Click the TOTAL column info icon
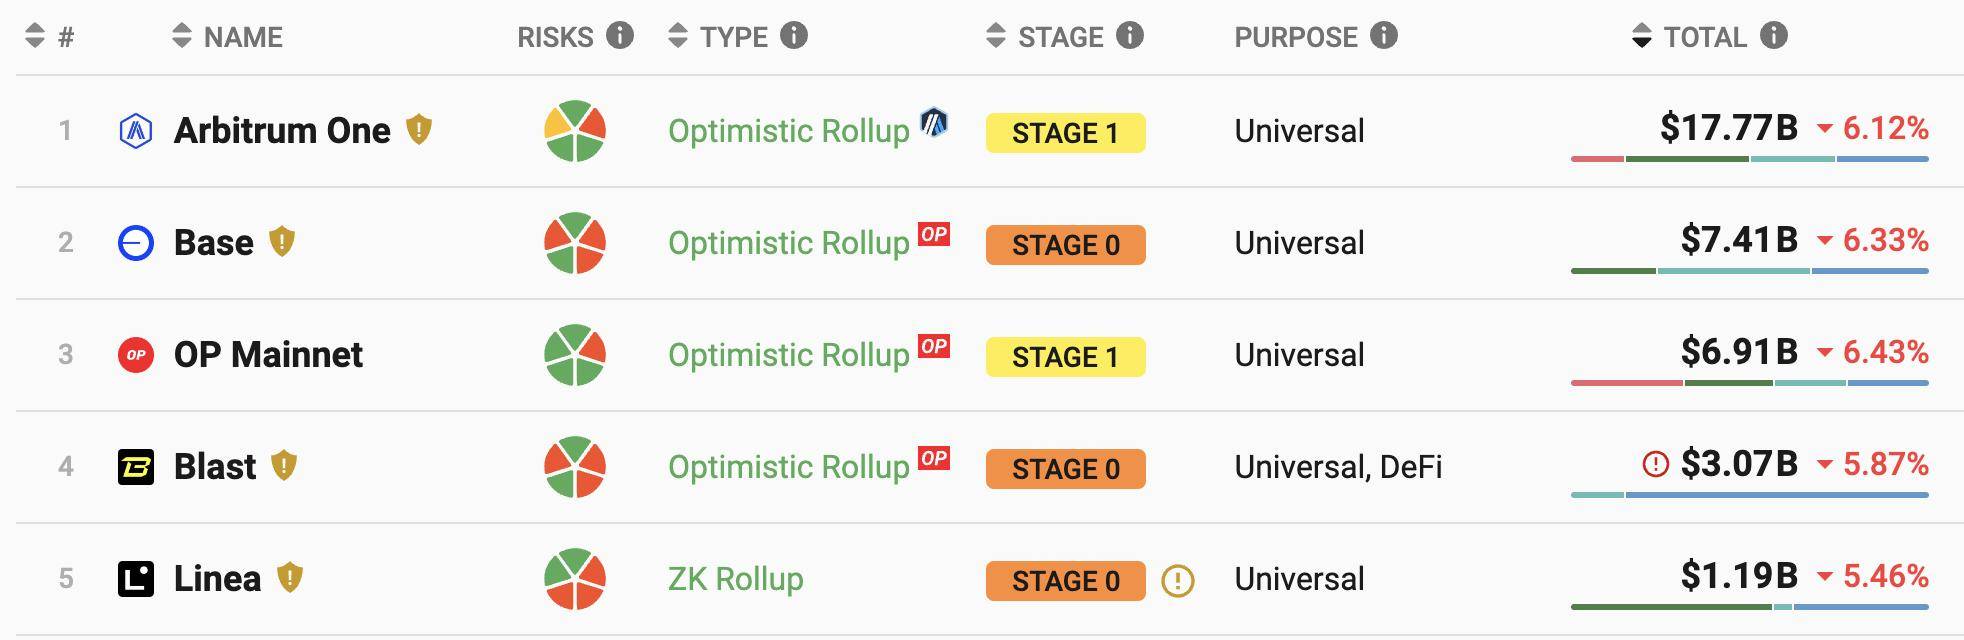Image resolution: width=1964 pixels, height=640 pixels. point(1774,36)
